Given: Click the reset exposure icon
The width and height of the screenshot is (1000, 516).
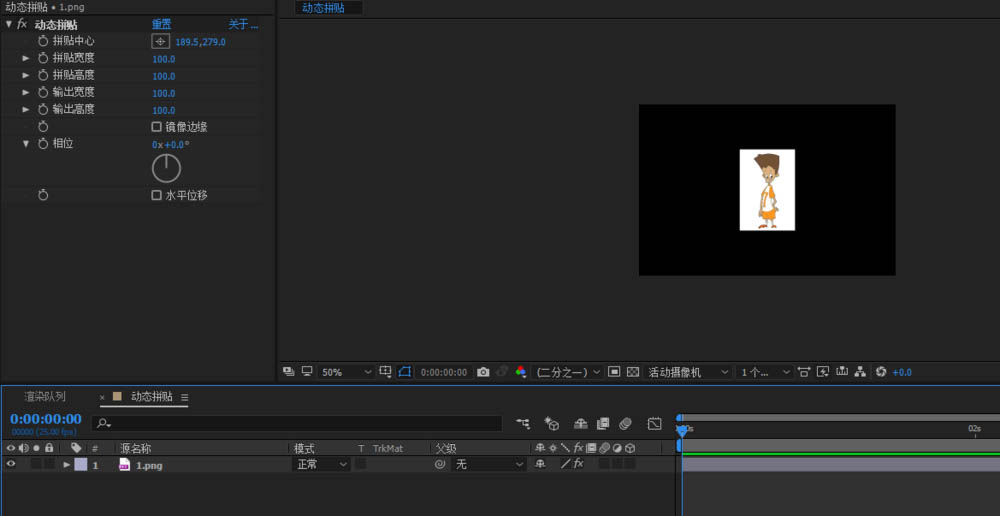Looking at the screenshot, I should [x=881, y=372].
